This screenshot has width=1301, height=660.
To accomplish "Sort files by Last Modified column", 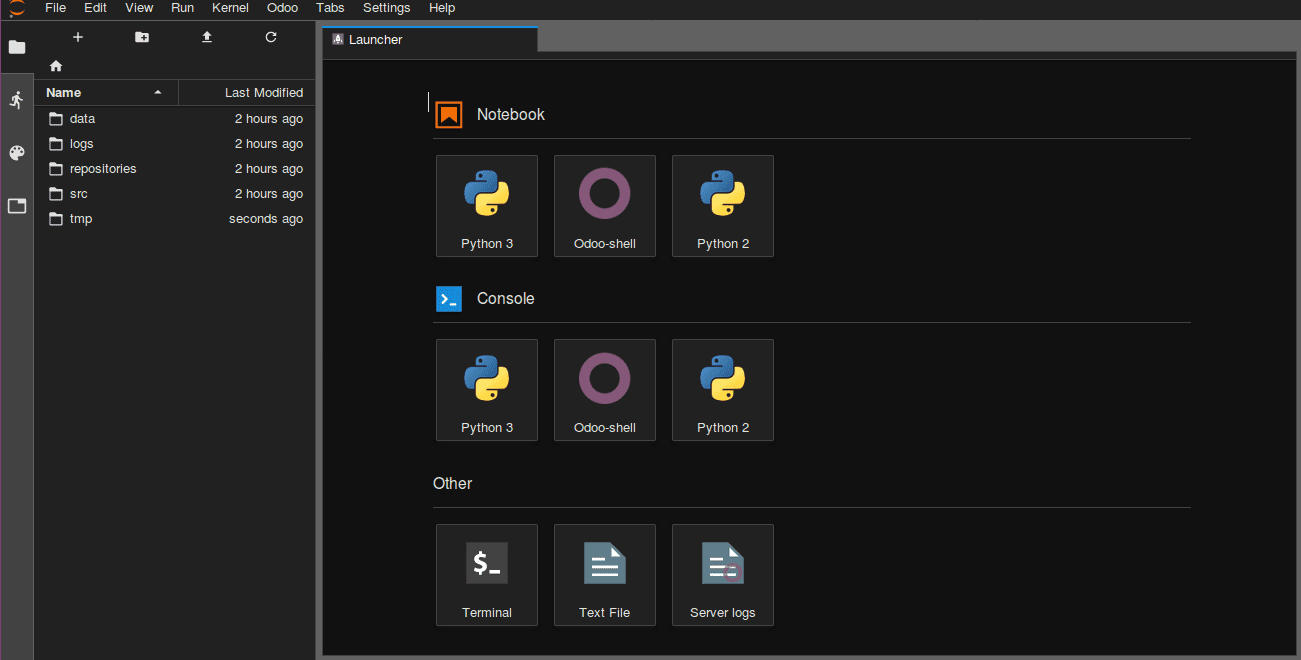I will pos(247,93).
